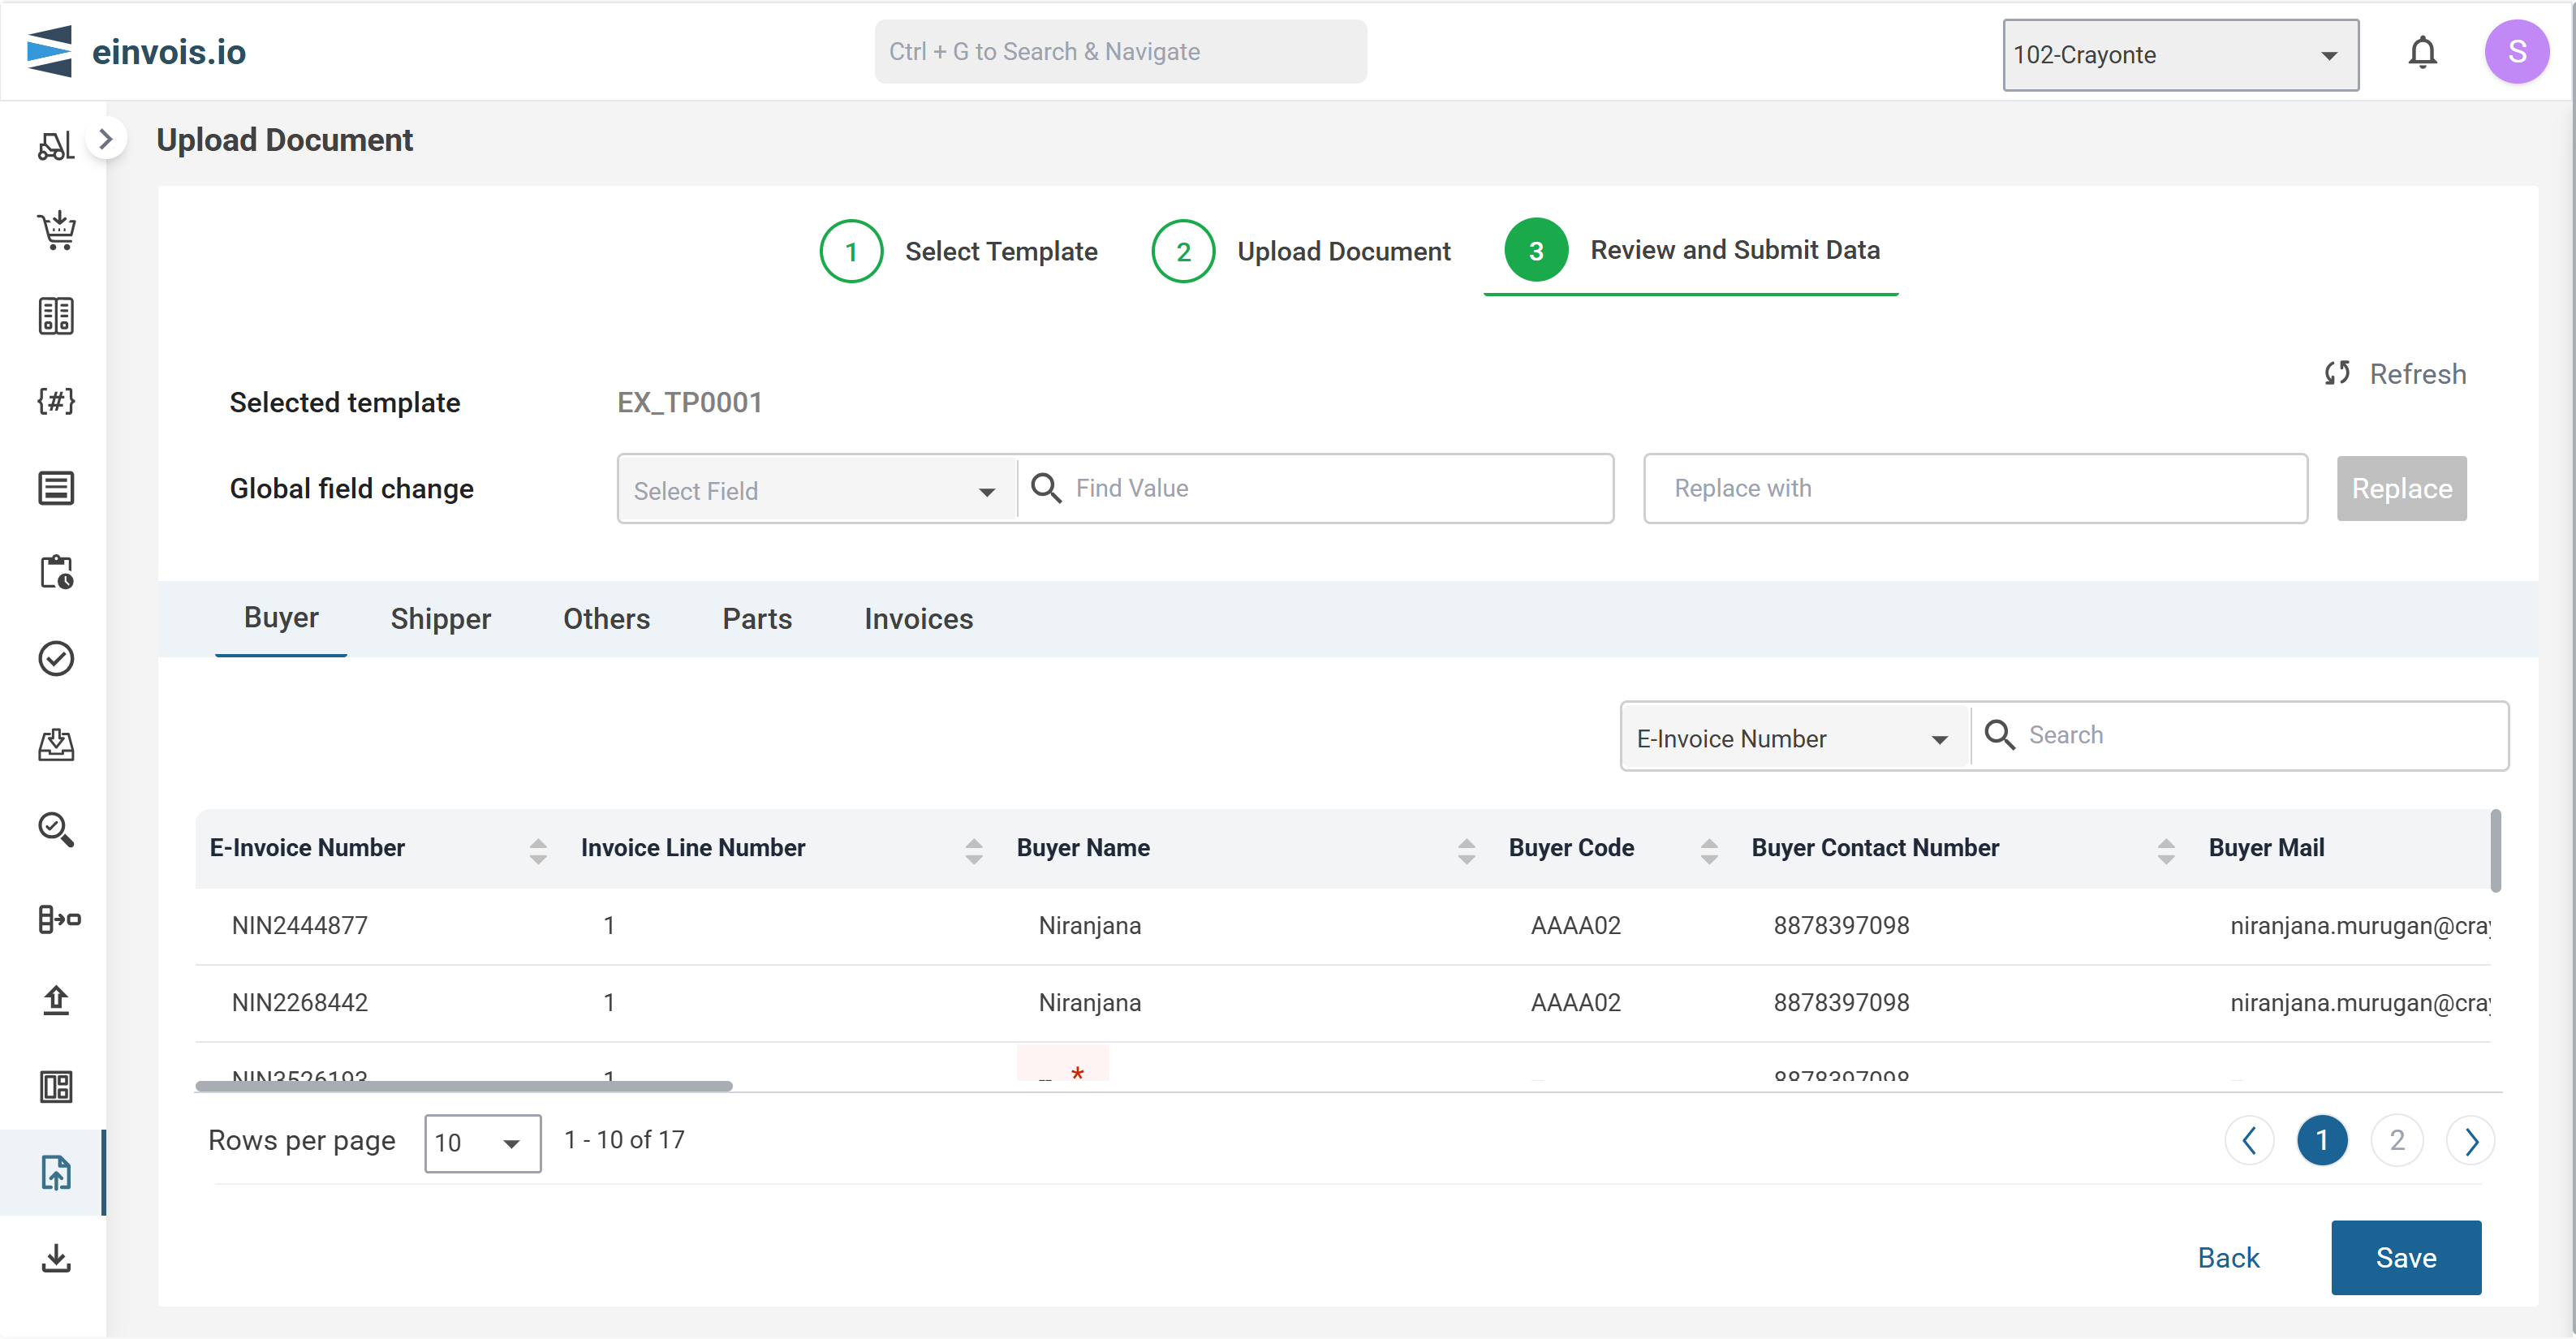2576x1339 pixels.
Task: Click the Find Value magnifier icon
Action: 1046,488
